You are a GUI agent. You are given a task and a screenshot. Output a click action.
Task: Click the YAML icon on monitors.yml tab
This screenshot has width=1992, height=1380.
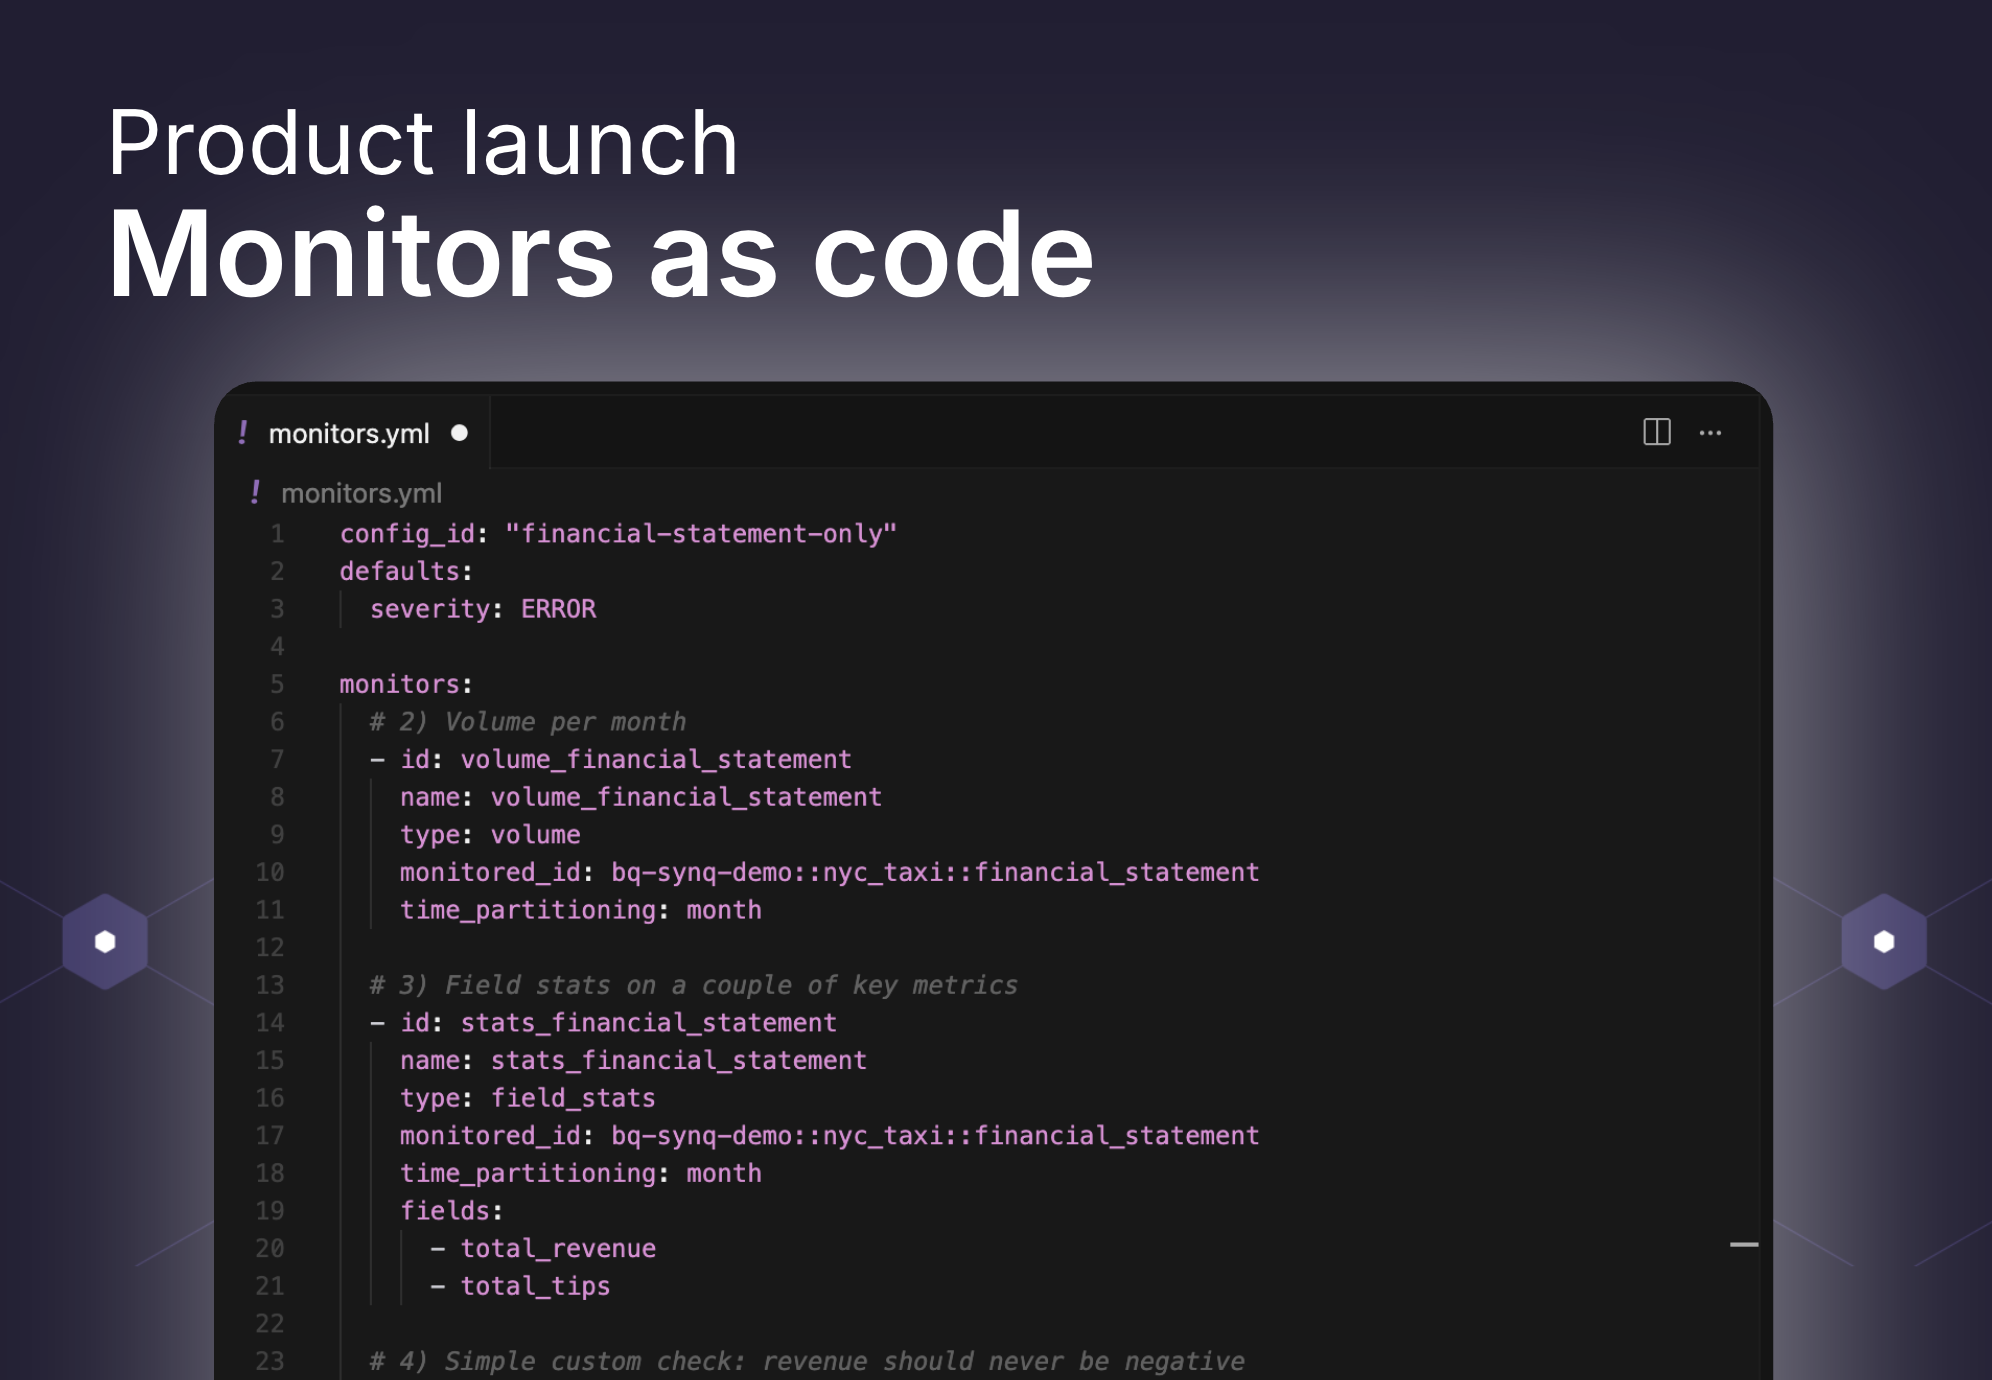pyautogui.click(x=243, y=432)
